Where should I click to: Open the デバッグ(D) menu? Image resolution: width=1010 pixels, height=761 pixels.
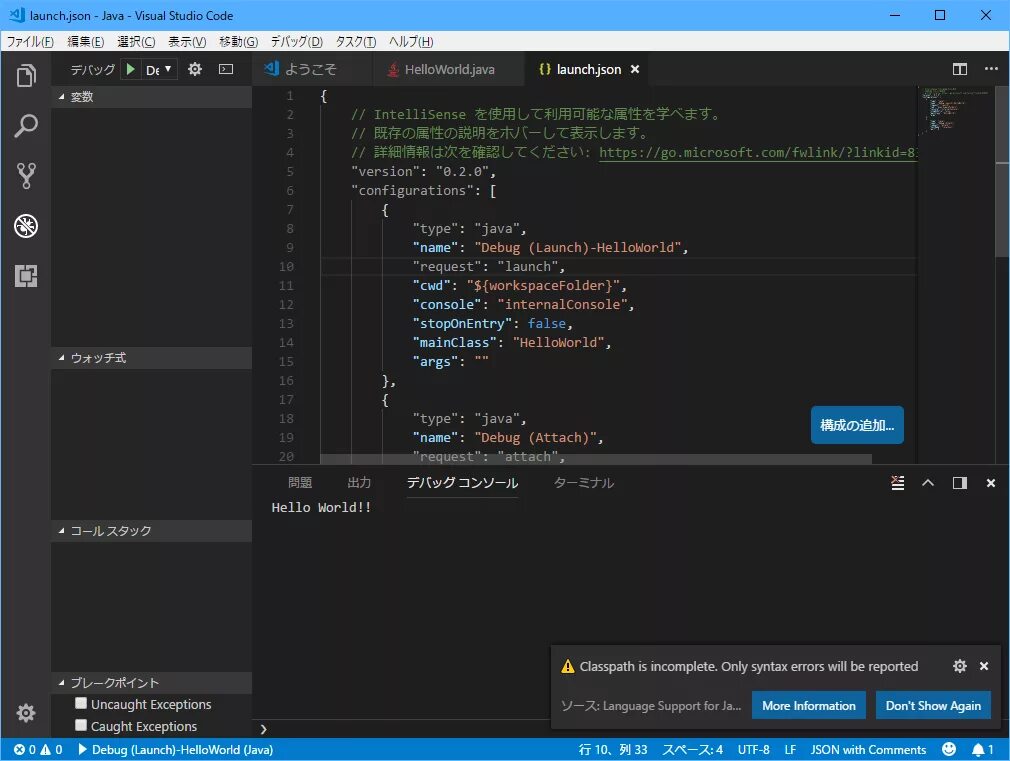click(x=296, y=41)
